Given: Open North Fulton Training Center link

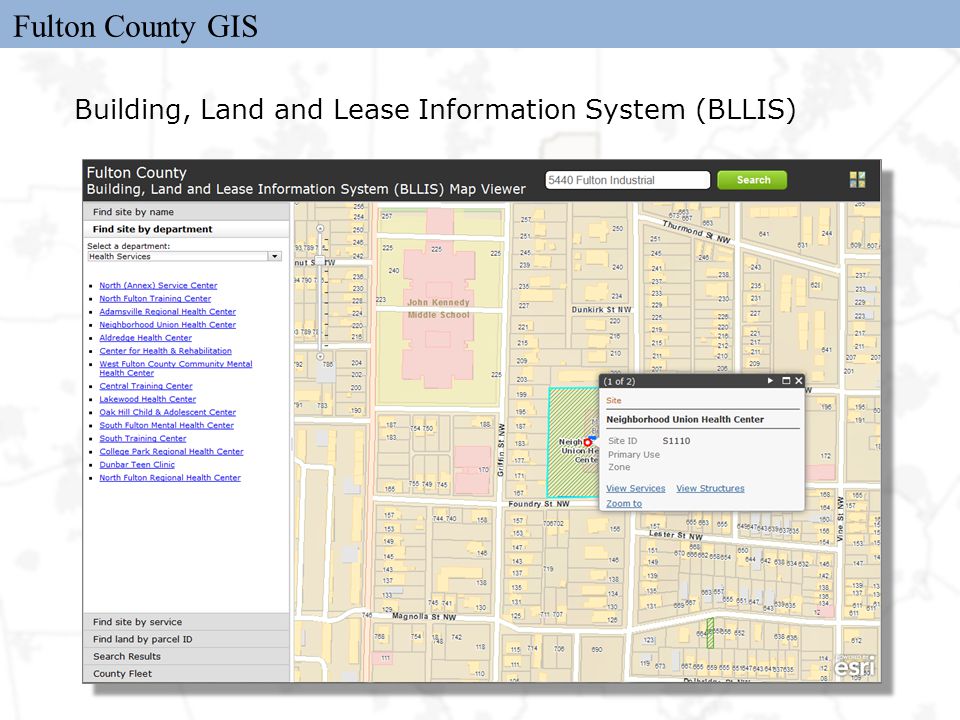Looking at the screenshot, I should 155,299.
